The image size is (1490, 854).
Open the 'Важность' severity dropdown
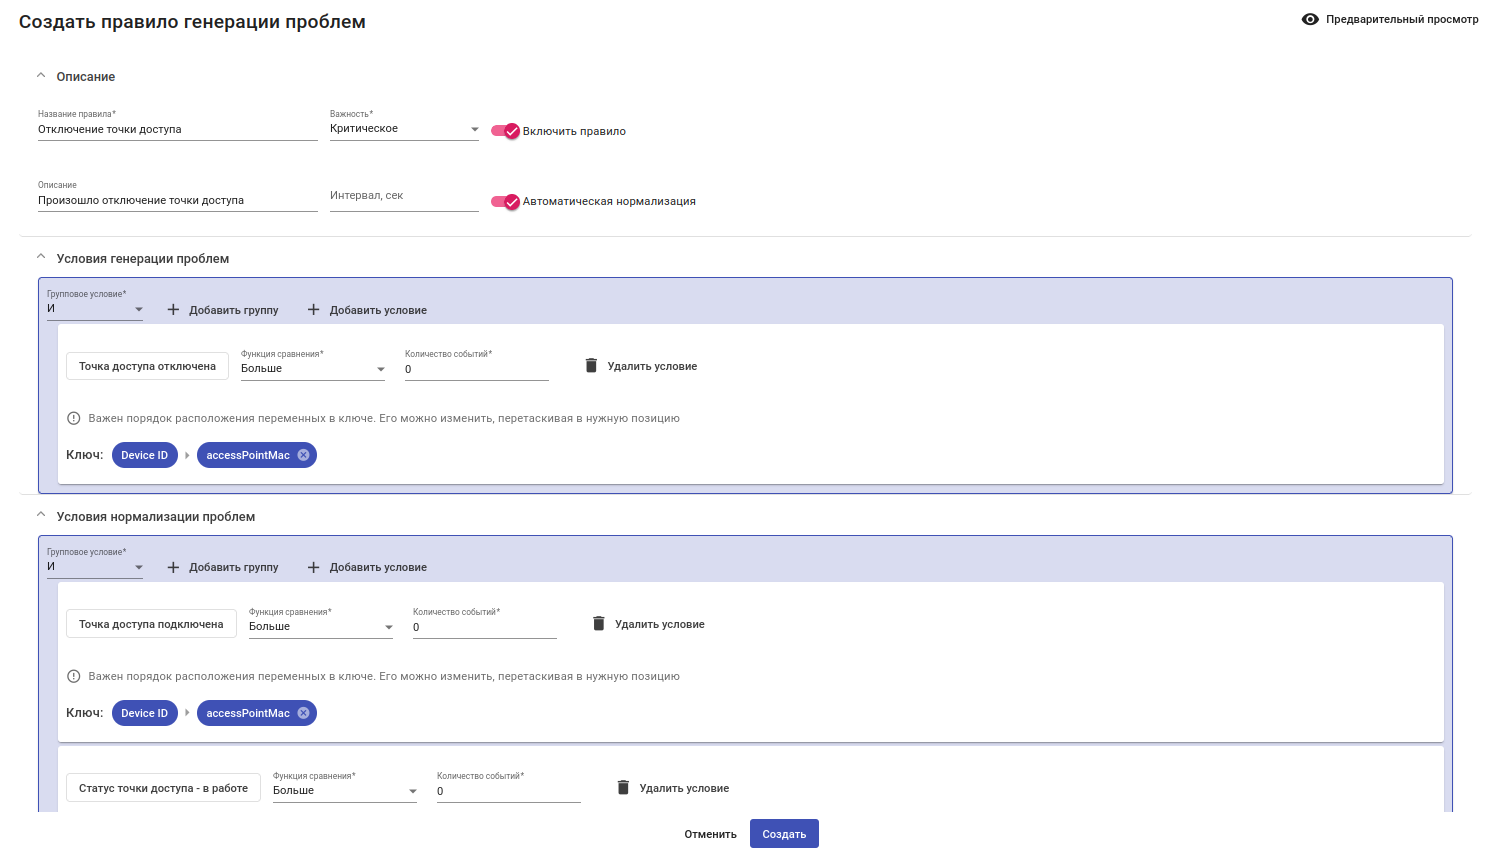[404, 129]
